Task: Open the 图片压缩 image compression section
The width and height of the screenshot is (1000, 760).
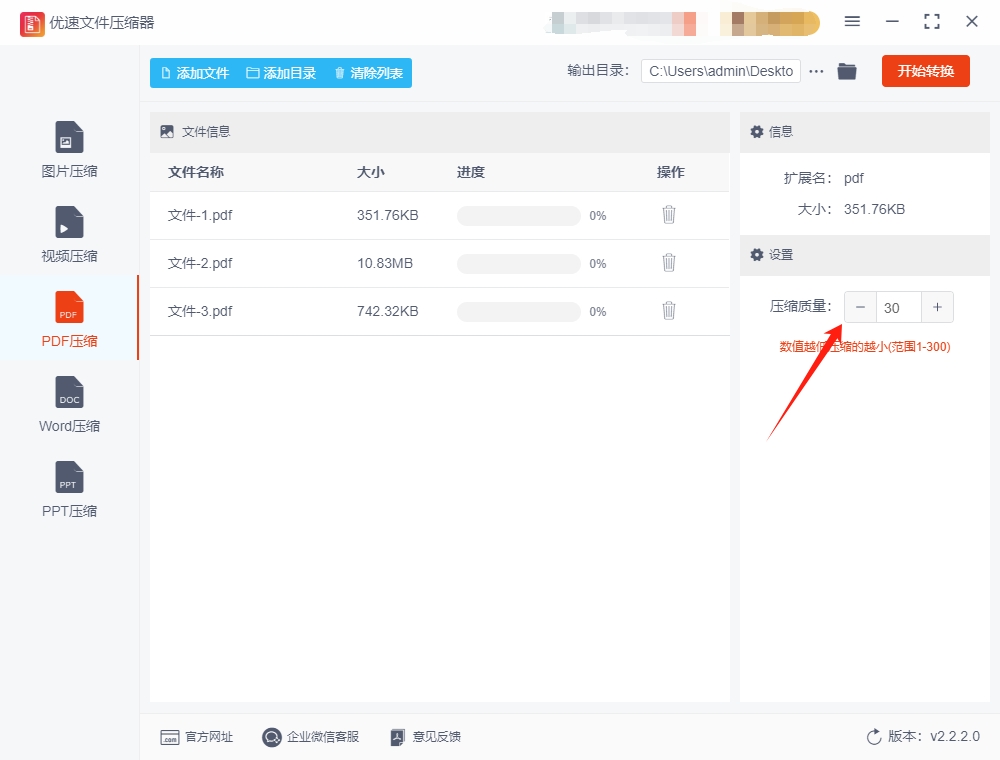Action: (69, 149)
